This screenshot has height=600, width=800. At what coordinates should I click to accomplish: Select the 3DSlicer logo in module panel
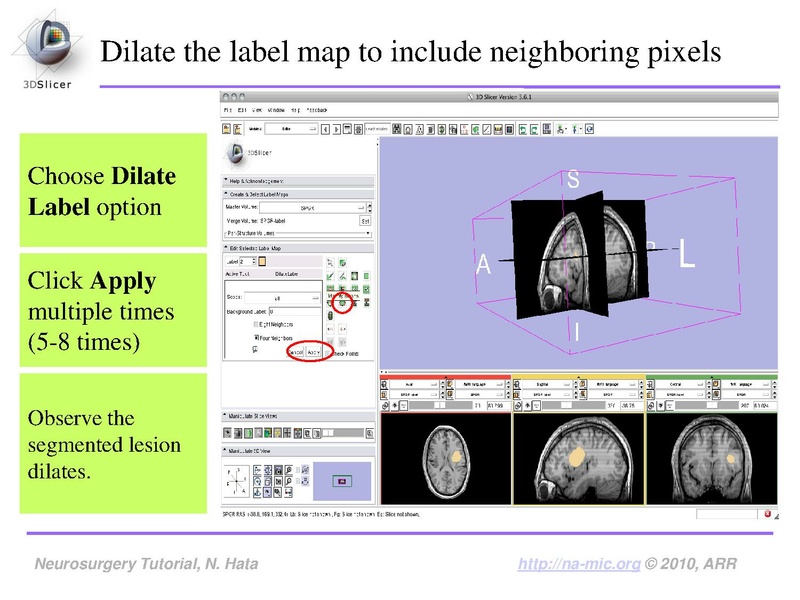236,153
